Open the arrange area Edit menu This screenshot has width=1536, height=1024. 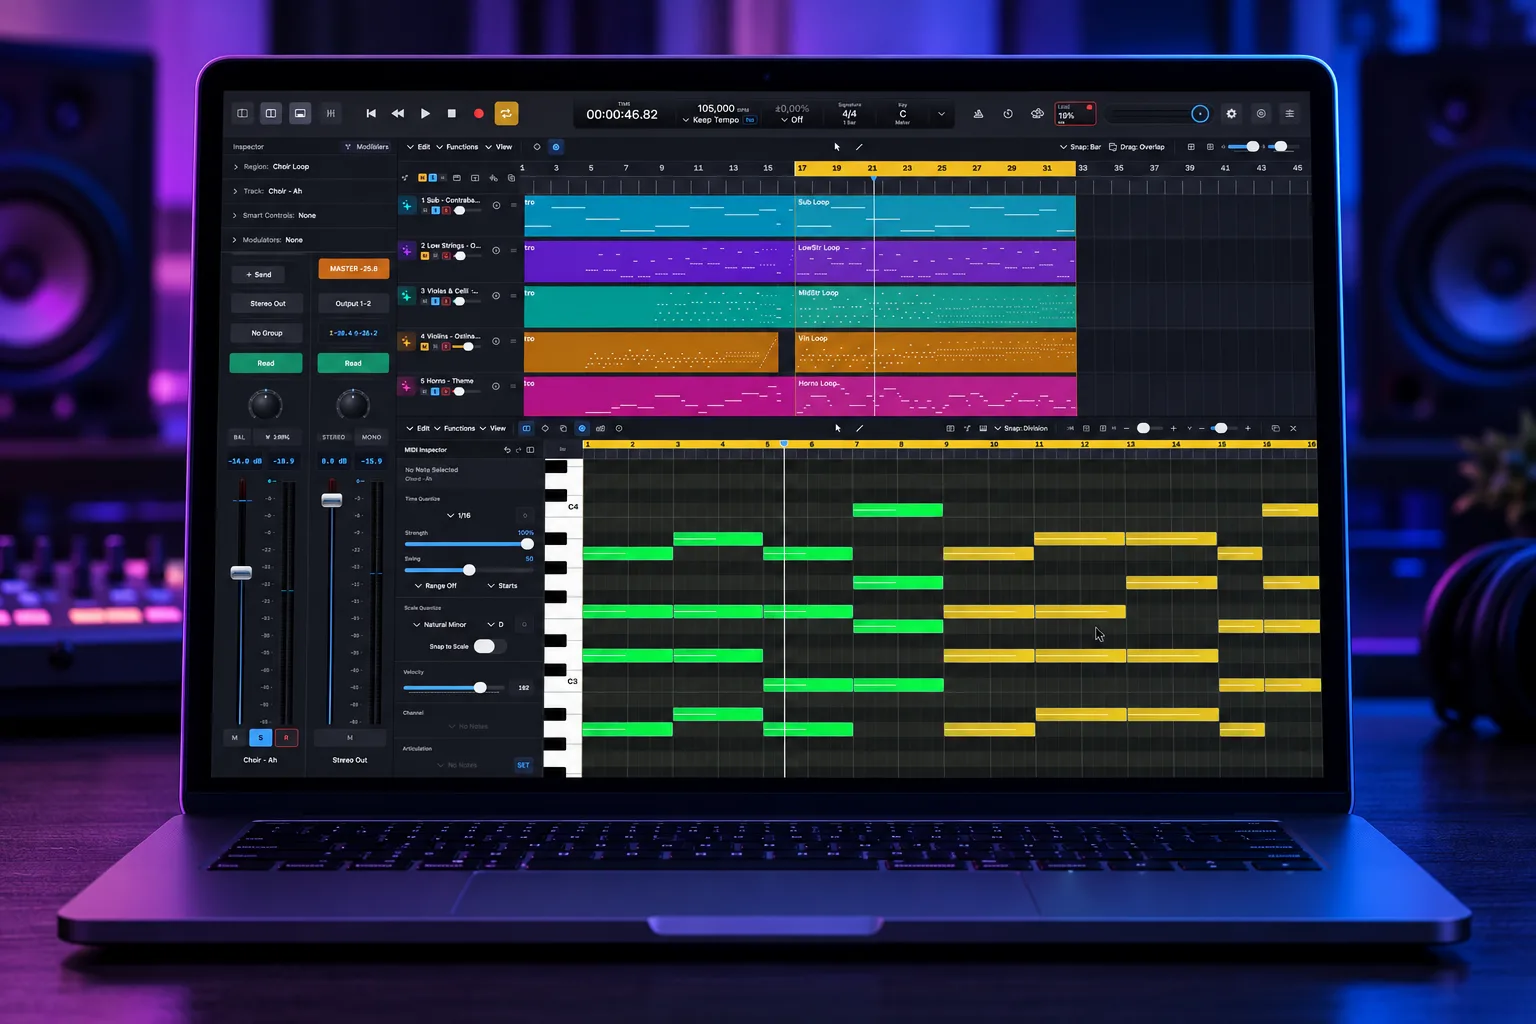coord(419,147)
